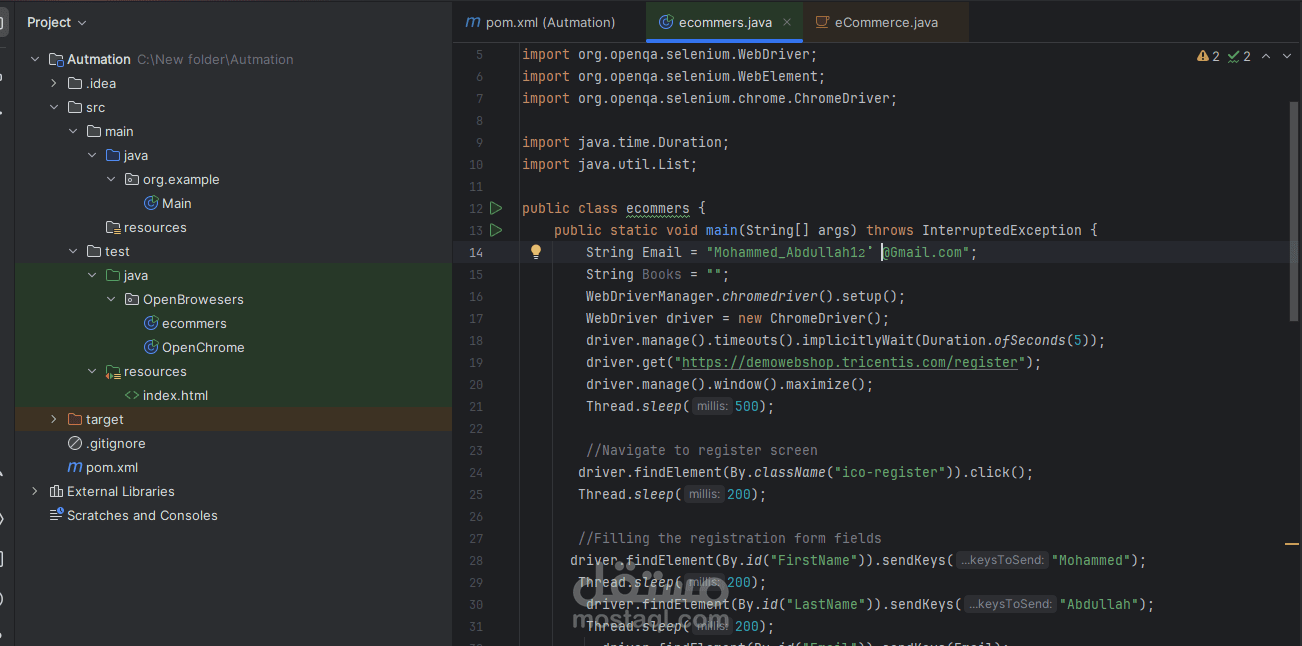Click the eCommerce.java tab file icon
The image size is (1302, 646).
point(822,22)
